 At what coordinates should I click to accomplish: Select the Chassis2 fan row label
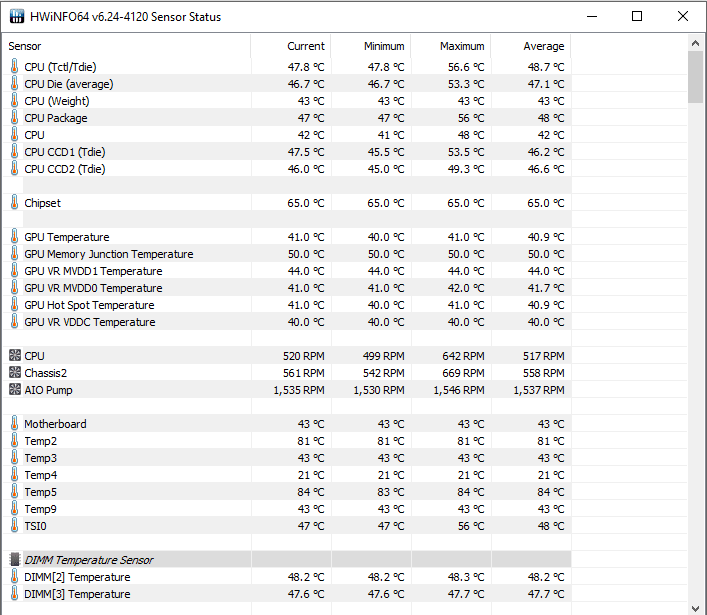coord(46,373)
